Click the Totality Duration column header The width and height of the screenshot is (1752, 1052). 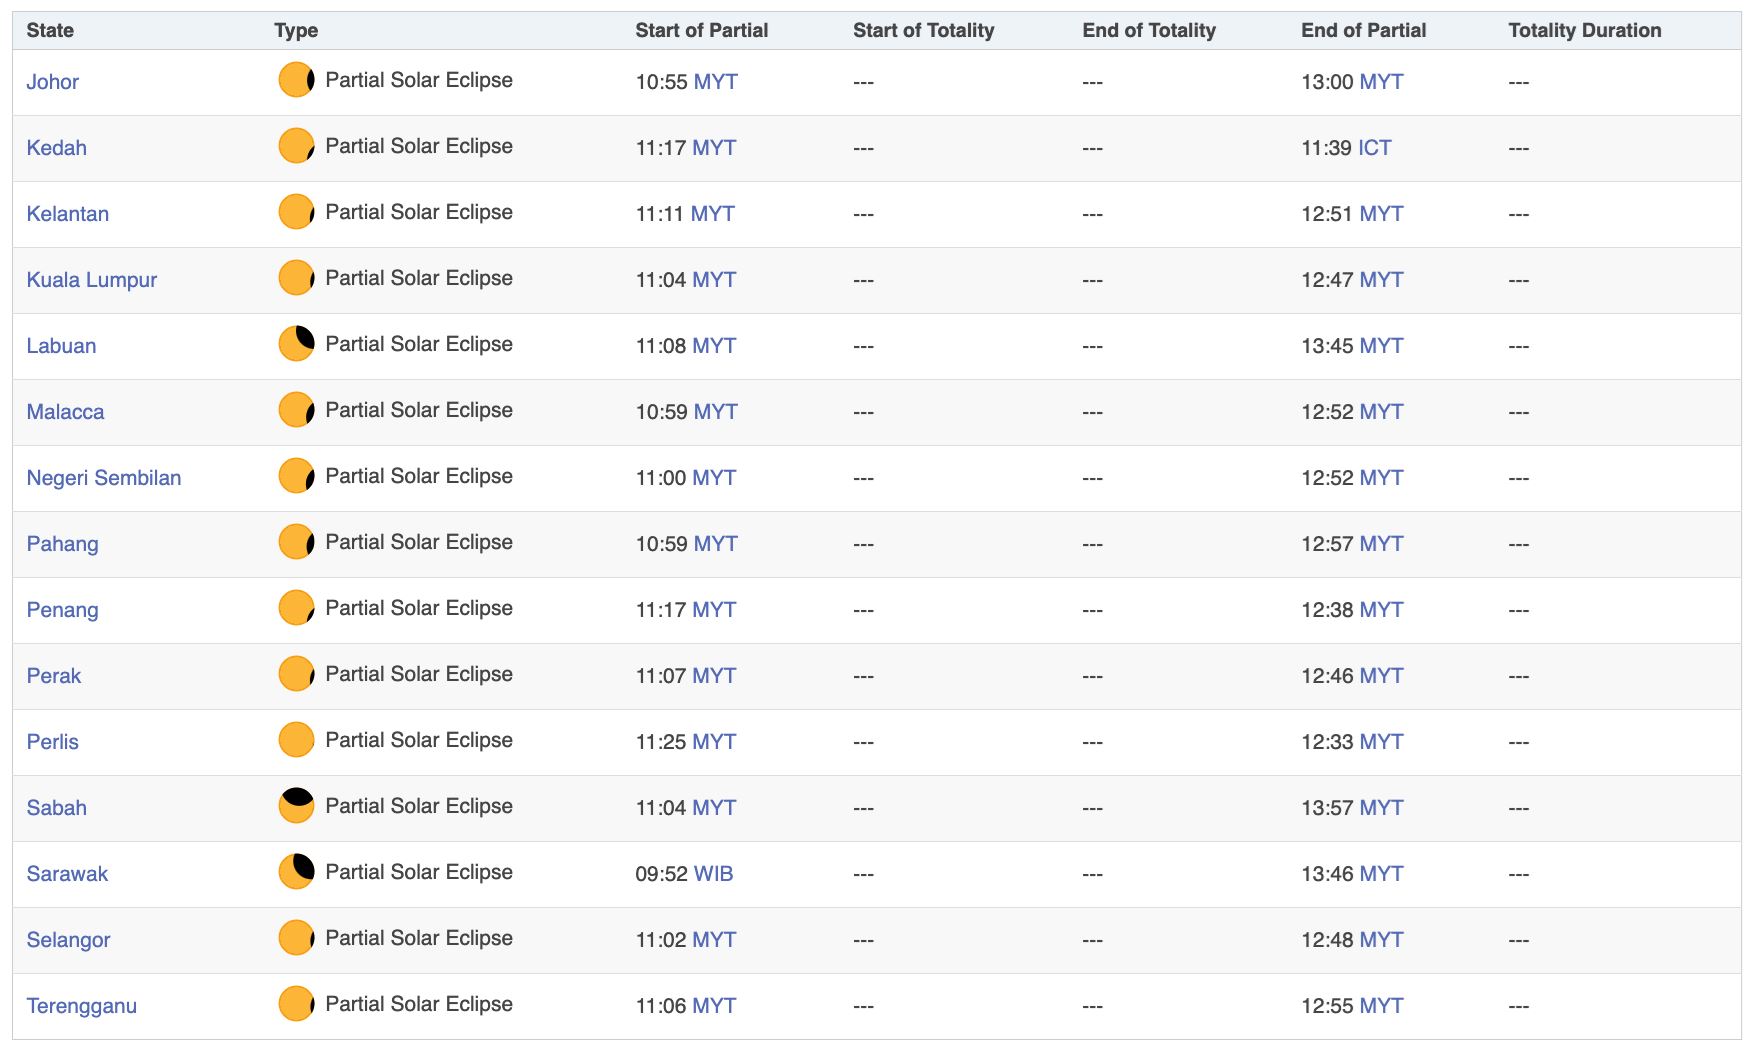point(1584,30)
